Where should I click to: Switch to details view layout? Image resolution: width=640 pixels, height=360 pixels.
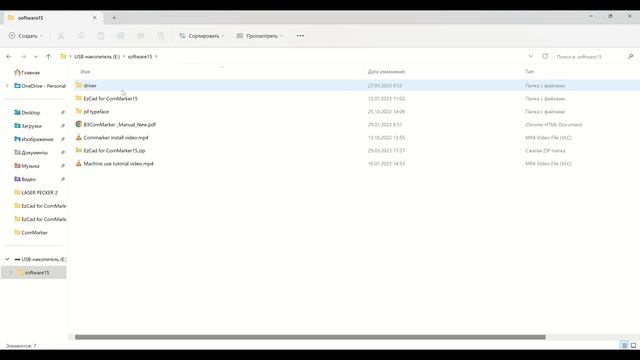click(624, 345)
